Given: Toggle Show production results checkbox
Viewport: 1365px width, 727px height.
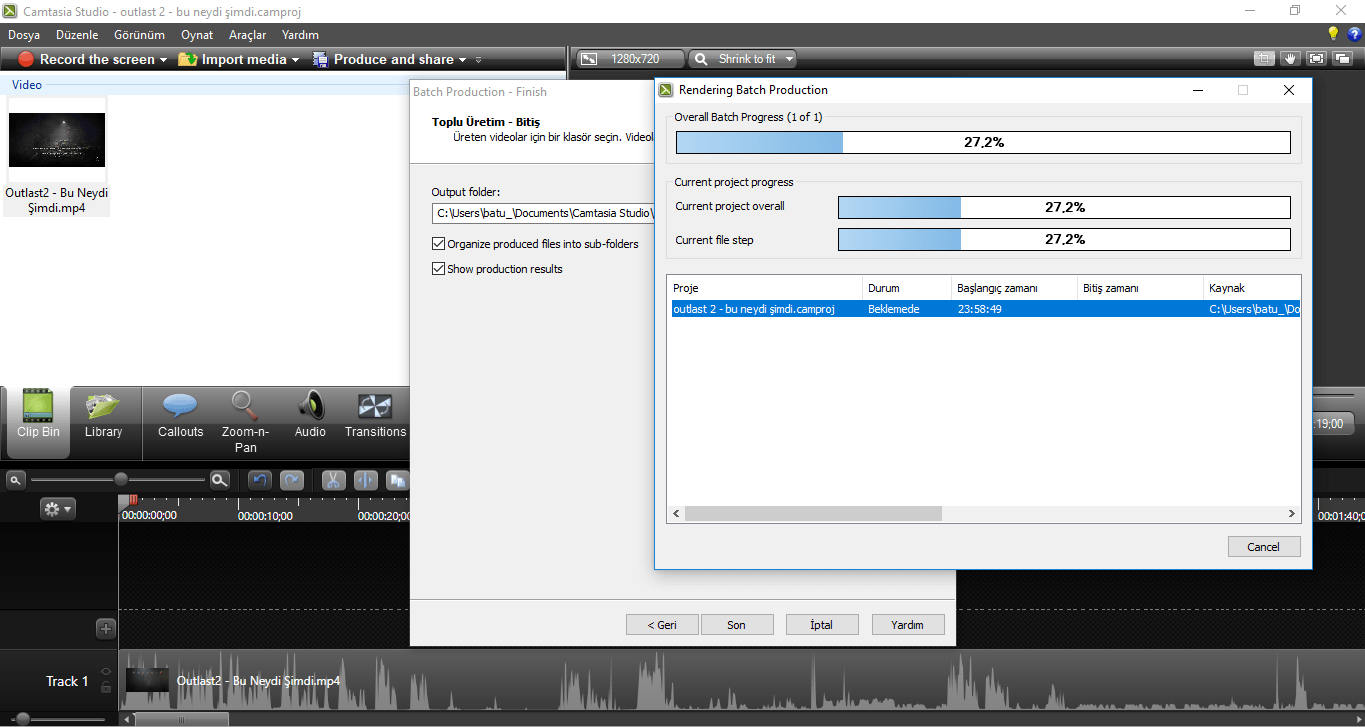Looking at the screenshot, I should pos(438,268).
